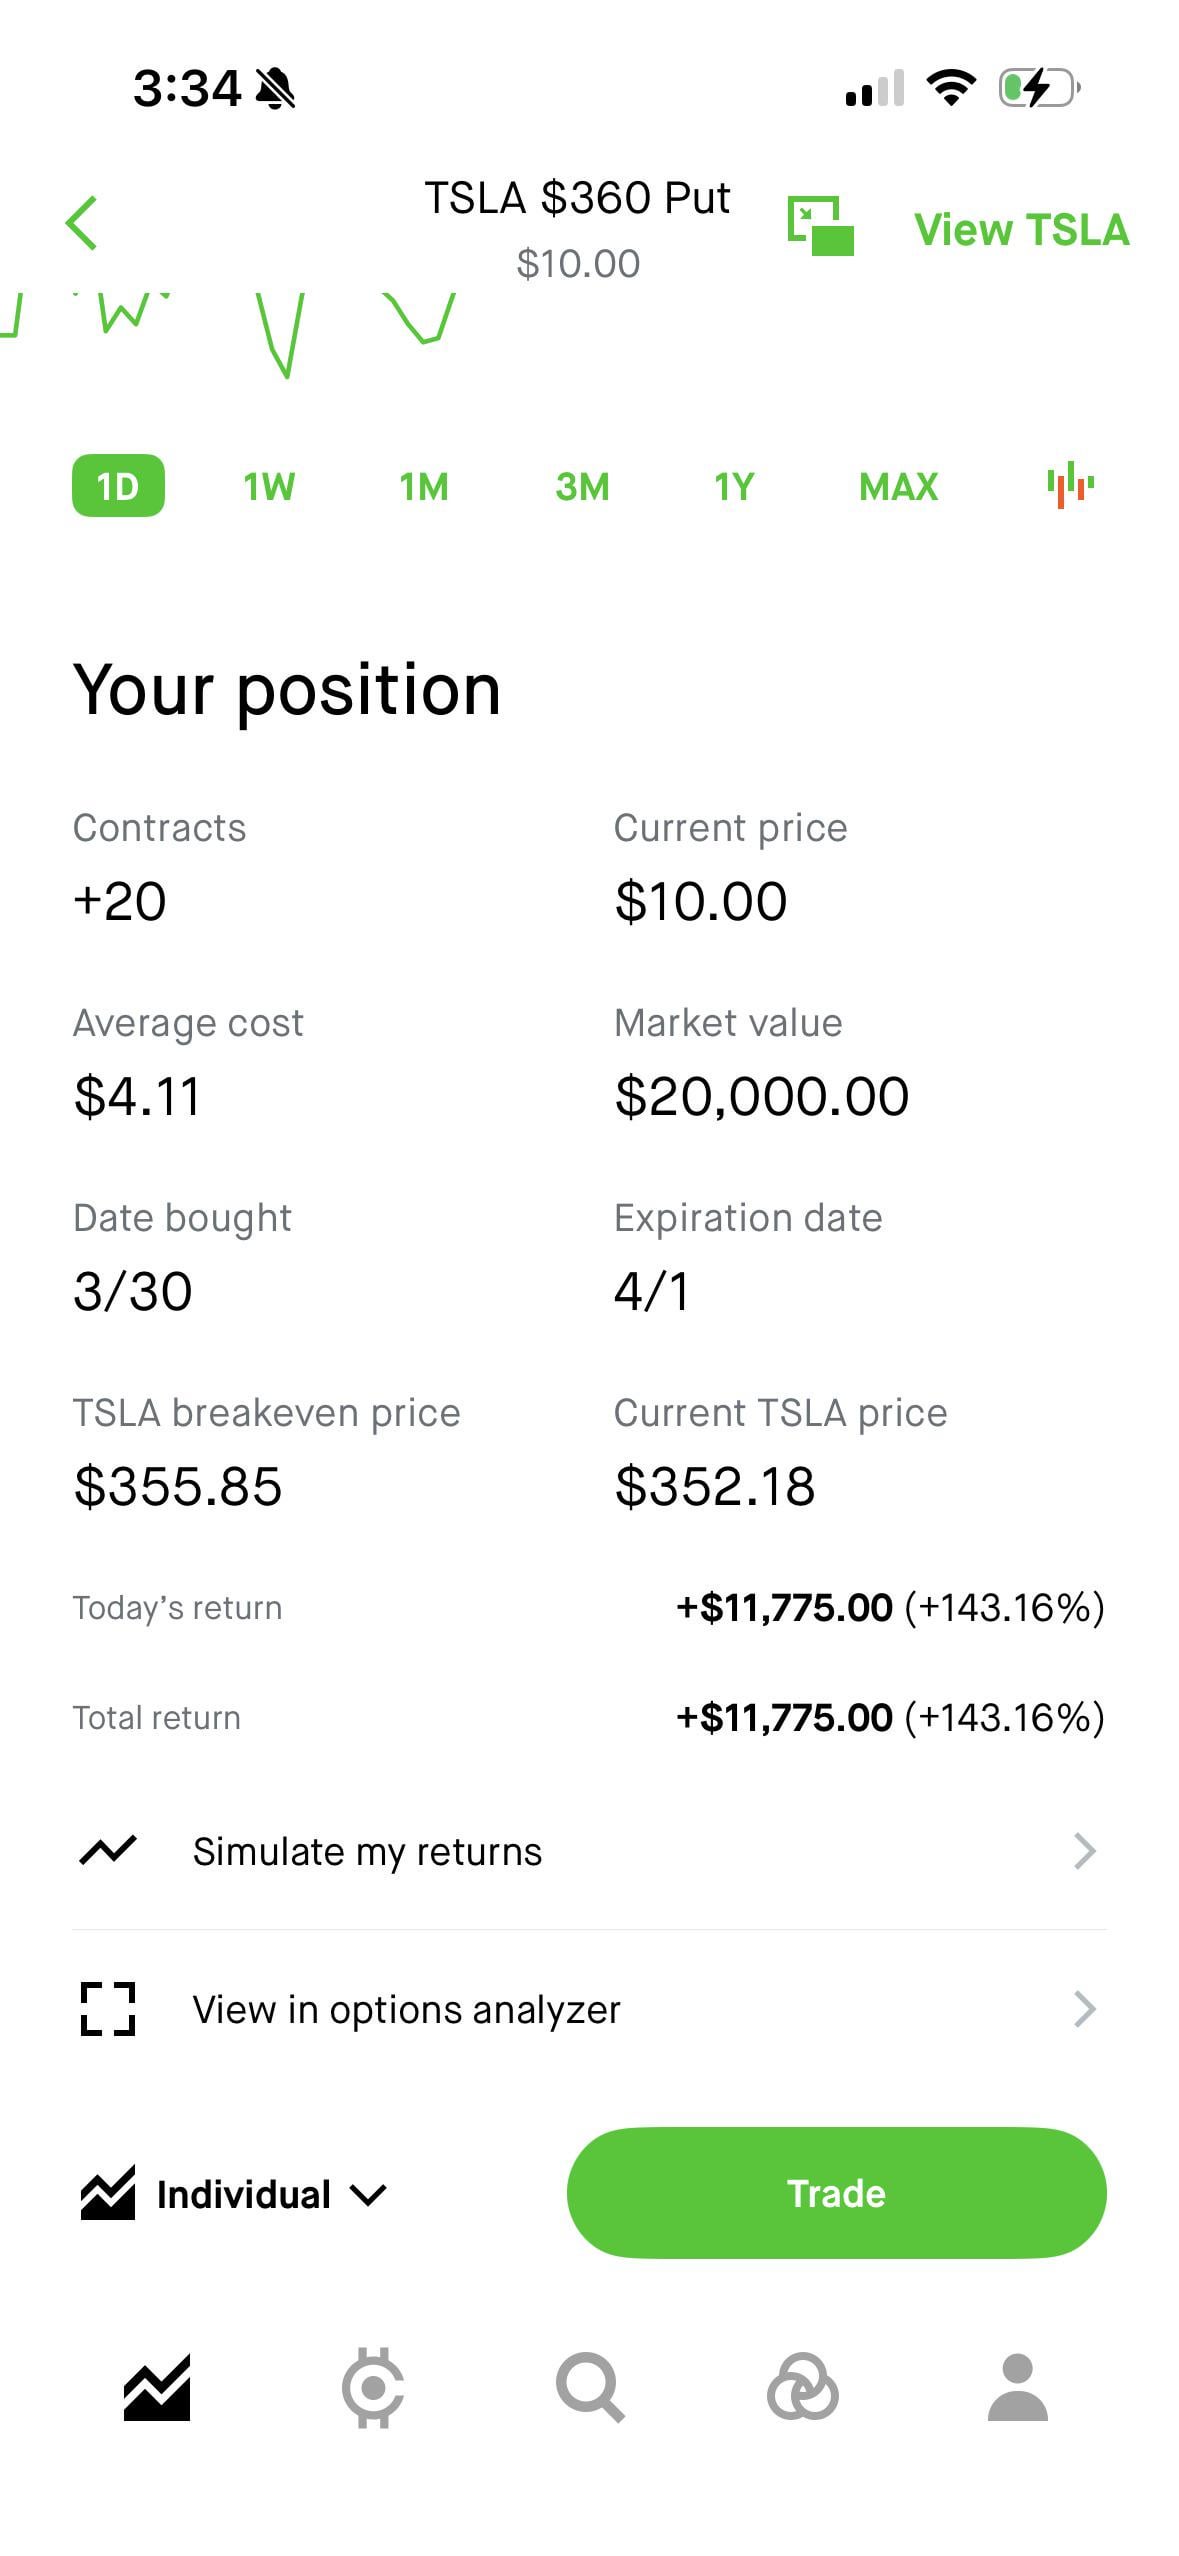Tap the back arrow icon
The height and width of the screenshot is (2556, 1179).
tap(82, 222)
